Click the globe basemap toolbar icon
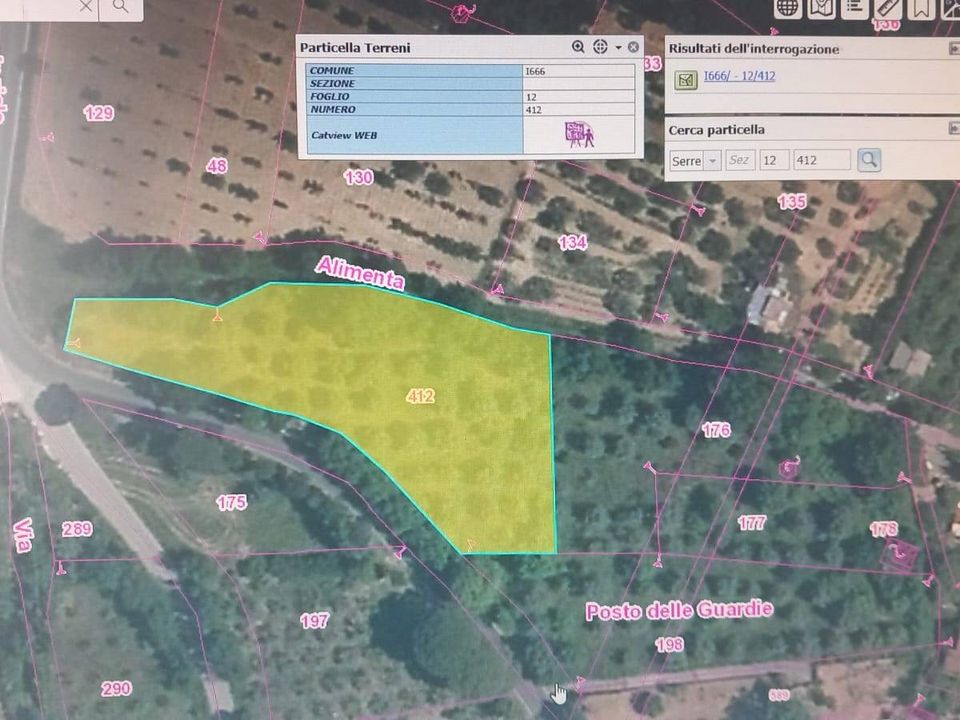 click(x=788, y=8)
